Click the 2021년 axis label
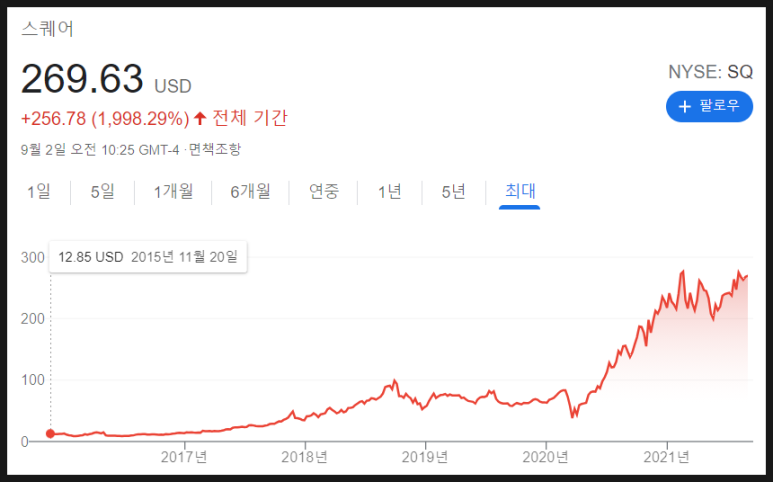 (667, 457)
